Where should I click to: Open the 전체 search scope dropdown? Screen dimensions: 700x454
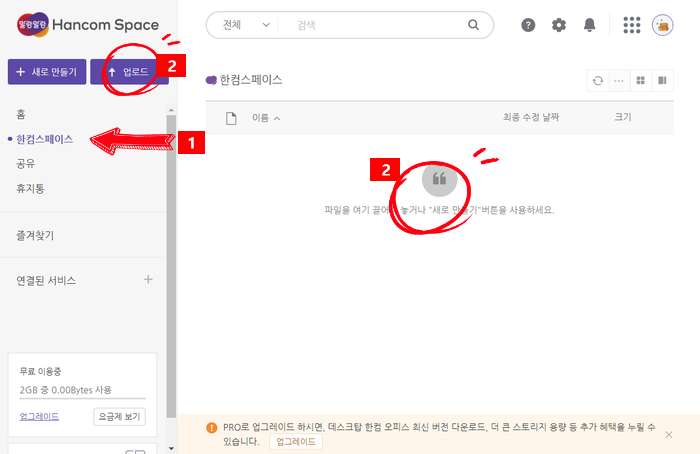pos(246,25)
